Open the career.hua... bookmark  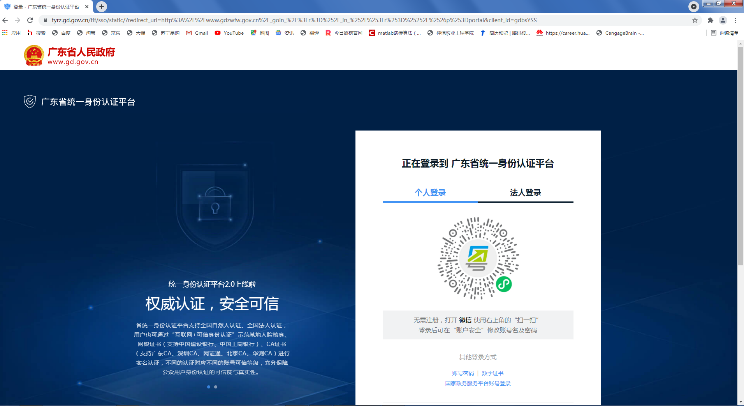point(563,33)
